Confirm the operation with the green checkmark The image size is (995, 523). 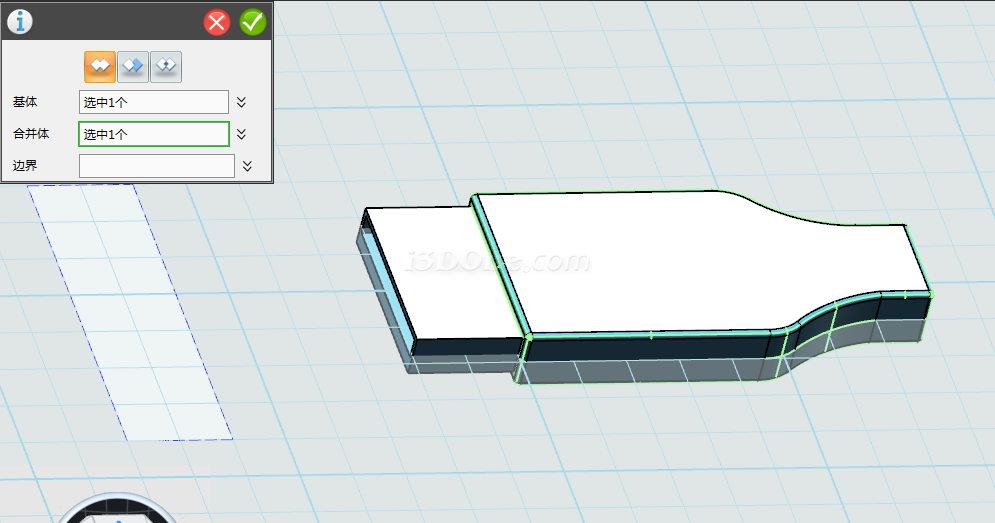click(253, 22)
